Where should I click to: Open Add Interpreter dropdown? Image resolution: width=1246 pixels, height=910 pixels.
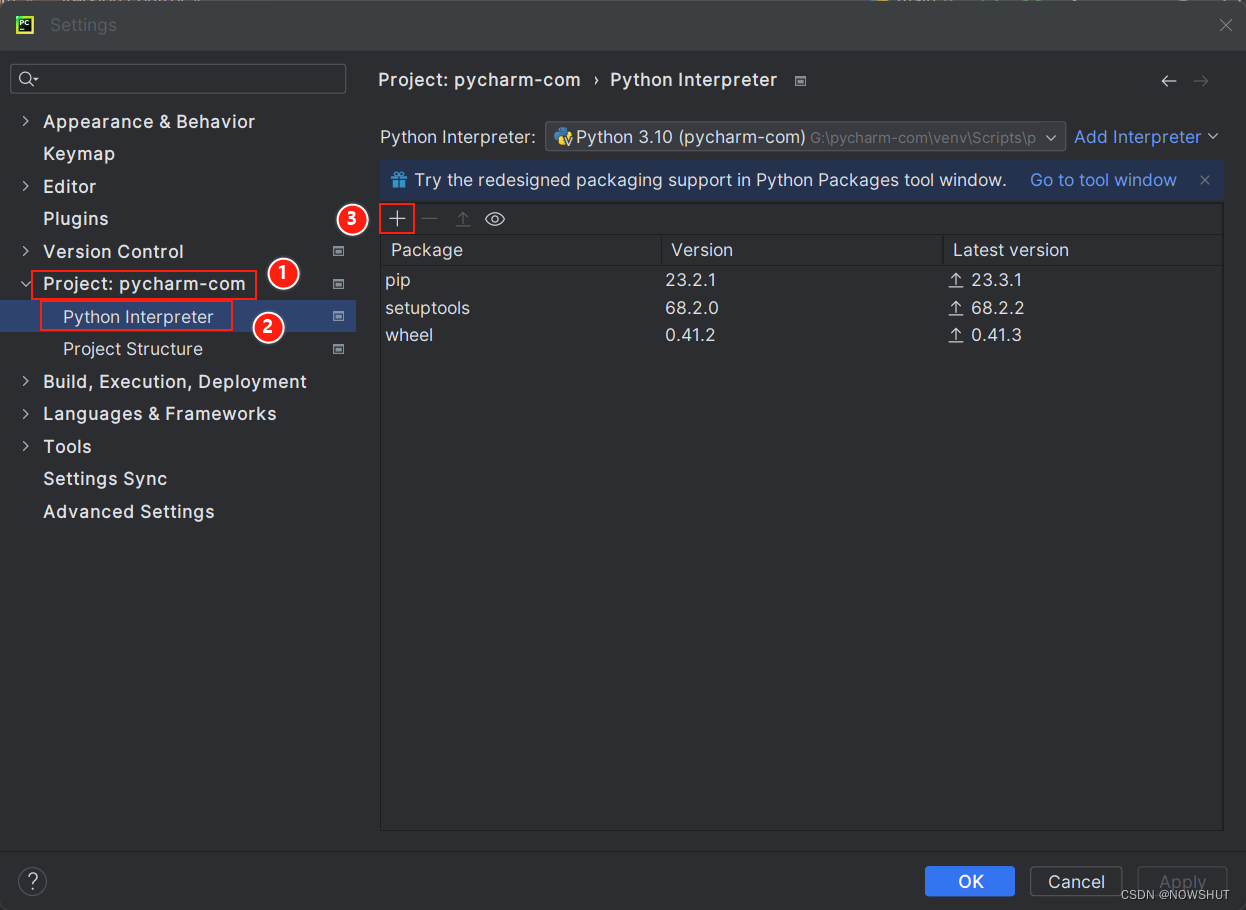click(1147, 137)
